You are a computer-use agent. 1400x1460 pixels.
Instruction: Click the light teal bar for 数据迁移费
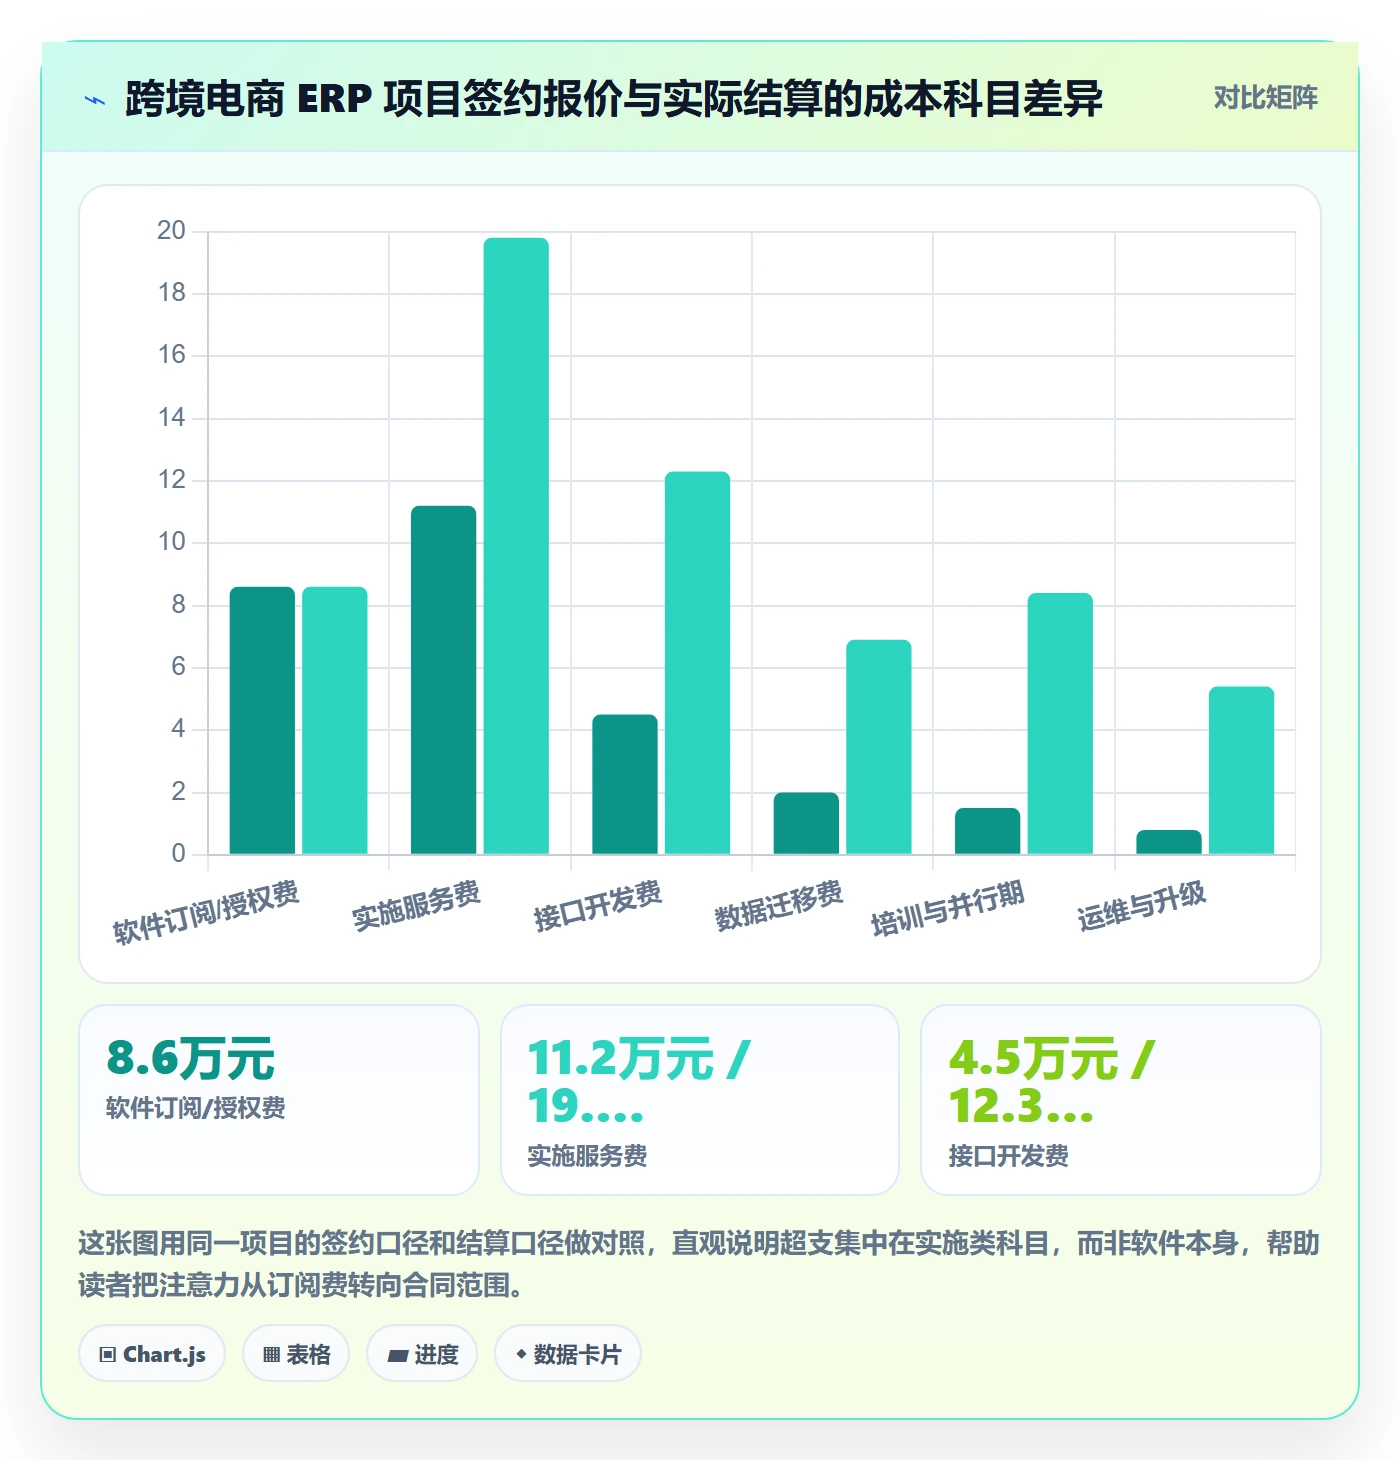coord(879,747)
